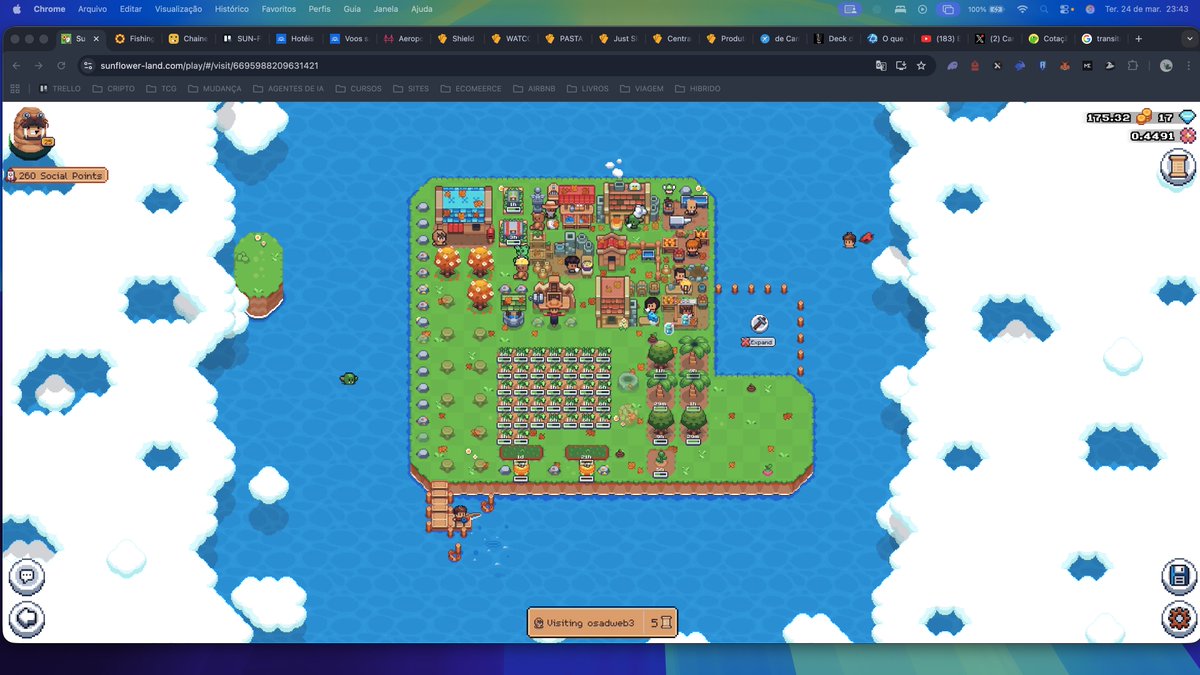Open macOS Wi-Fi status menu
The height and width of the screenshot is (675, 1200).
coord(1024,9)
